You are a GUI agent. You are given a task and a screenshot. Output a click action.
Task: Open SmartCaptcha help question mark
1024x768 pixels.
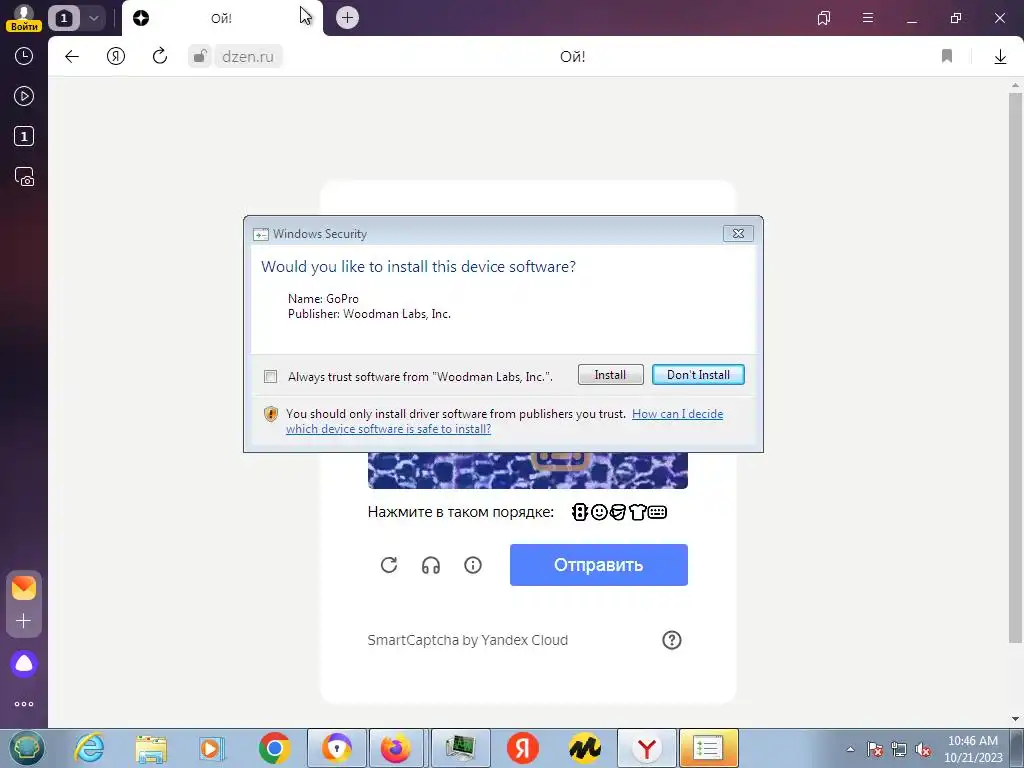tap(672, 640)
